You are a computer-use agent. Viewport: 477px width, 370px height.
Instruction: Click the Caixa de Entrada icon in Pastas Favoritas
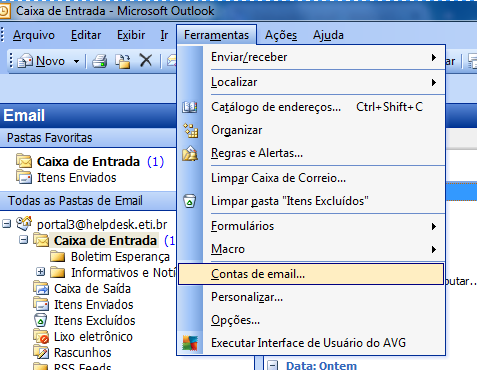pos(24,161)
